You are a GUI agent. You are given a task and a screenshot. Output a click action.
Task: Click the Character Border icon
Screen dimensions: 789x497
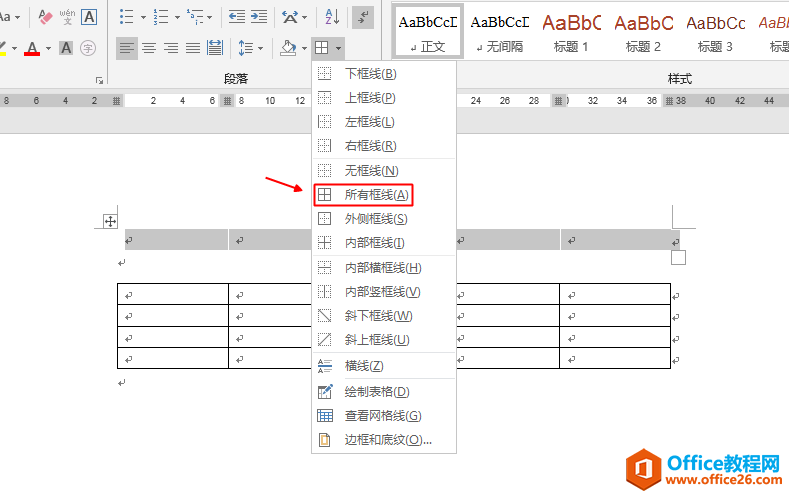click(x=89, y=18)
